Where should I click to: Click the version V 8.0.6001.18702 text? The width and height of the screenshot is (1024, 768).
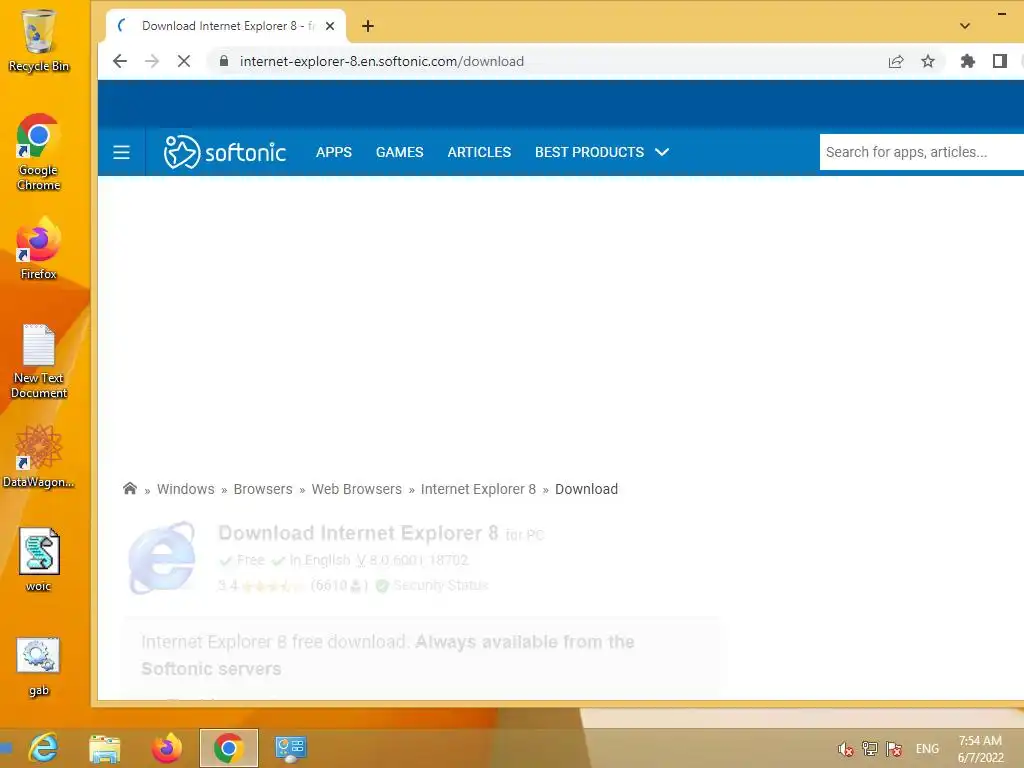click(x=412, y=560)
